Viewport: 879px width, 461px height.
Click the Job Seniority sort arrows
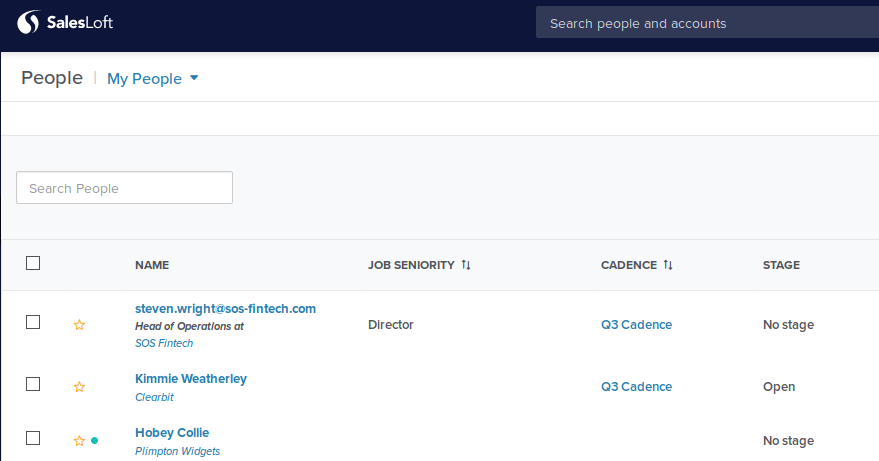pos(466,265)
